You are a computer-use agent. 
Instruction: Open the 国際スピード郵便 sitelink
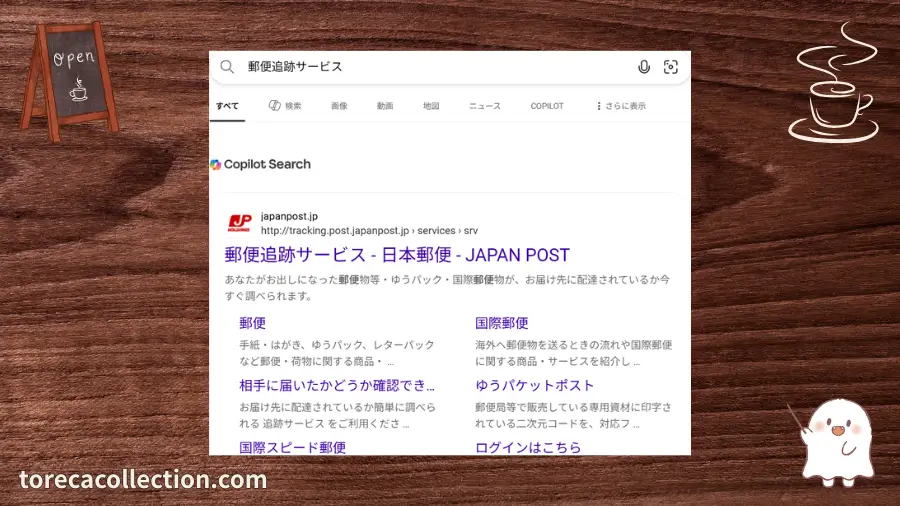click(x=293, y=447)
